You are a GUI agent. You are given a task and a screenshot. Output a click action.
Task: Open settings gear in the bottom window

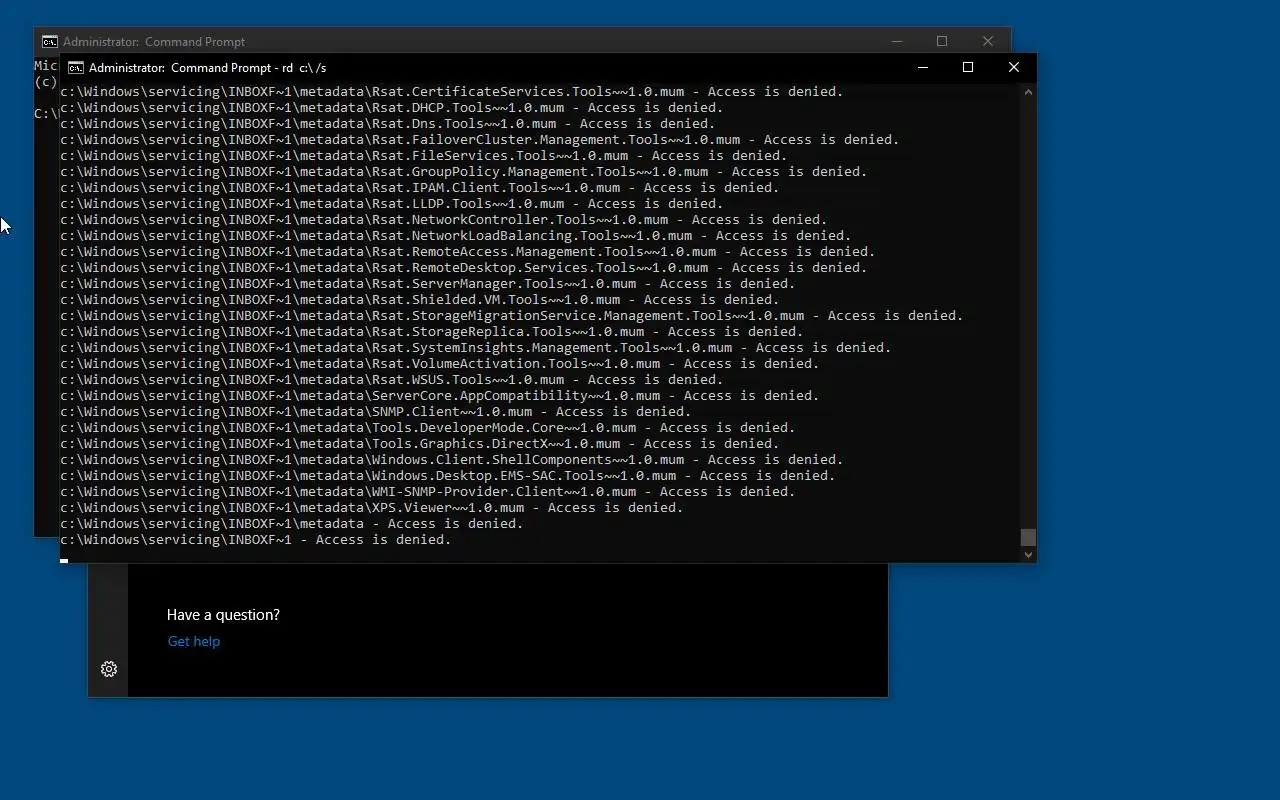(x=109, y=669)
